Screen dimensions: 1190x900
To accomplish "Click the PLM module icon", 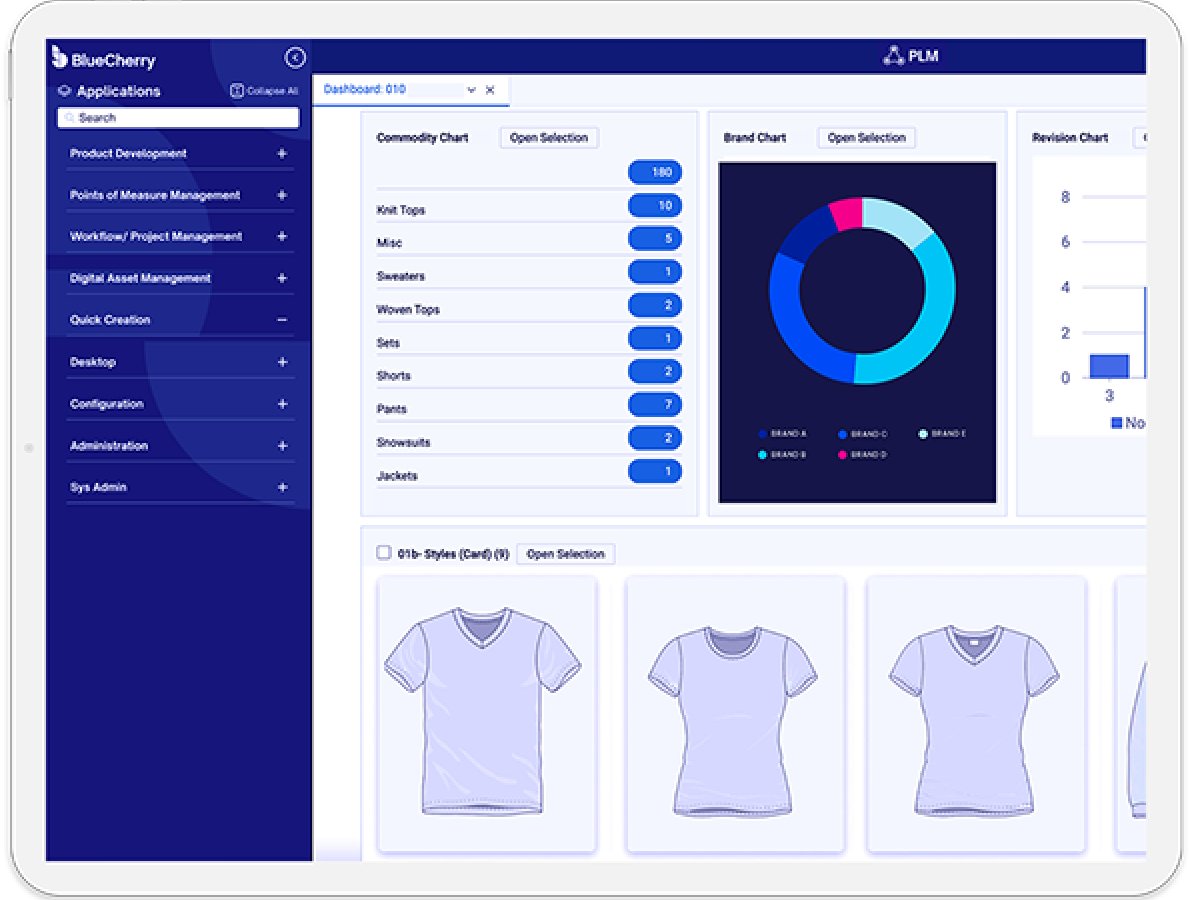I will (x=893, y=56).
